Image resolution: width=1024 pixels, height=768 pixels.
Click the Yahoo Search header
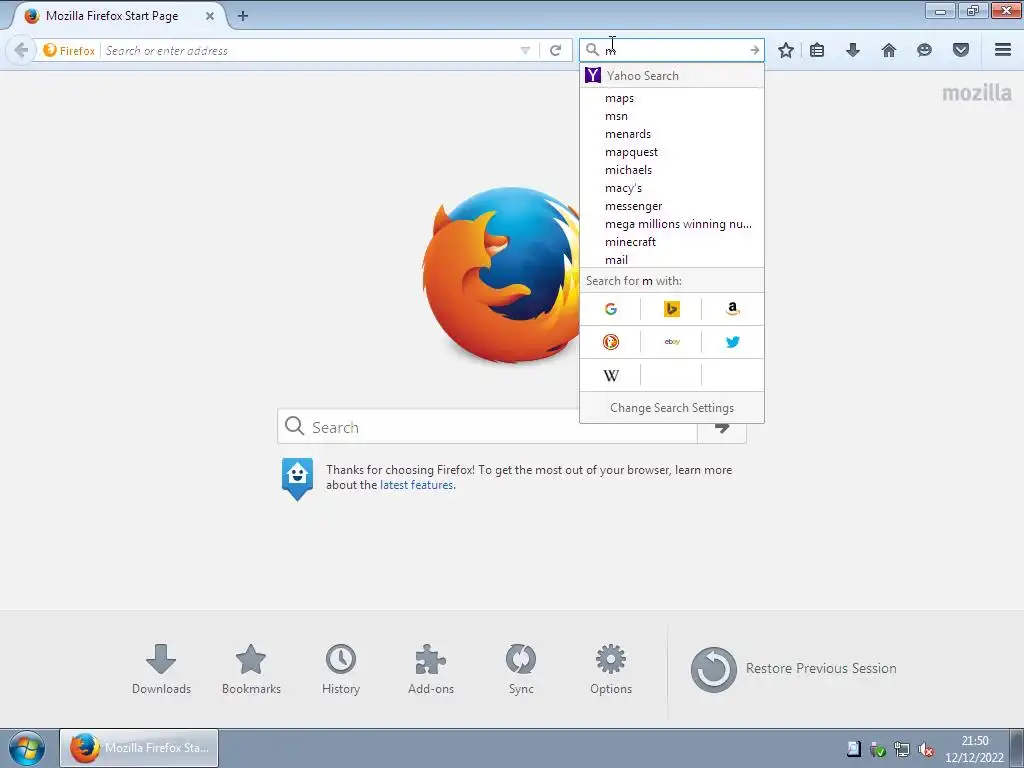[671, 76]
